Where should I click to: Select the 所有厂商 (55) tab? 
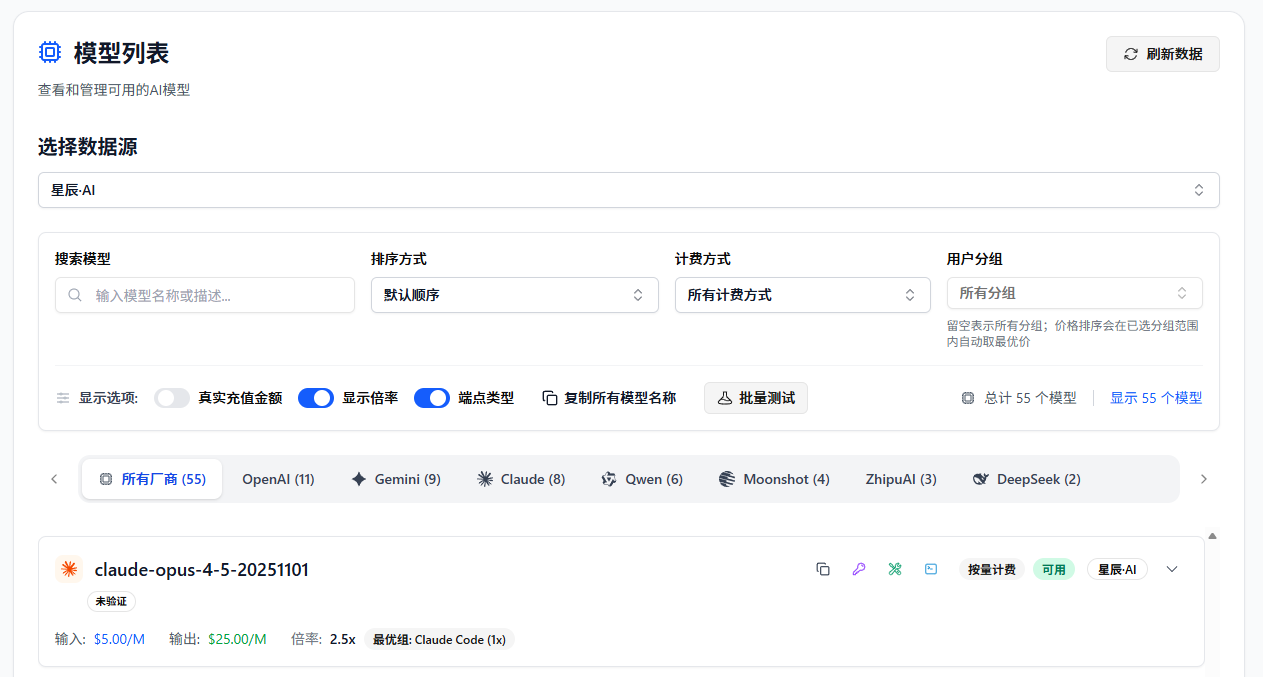(152, 479)
